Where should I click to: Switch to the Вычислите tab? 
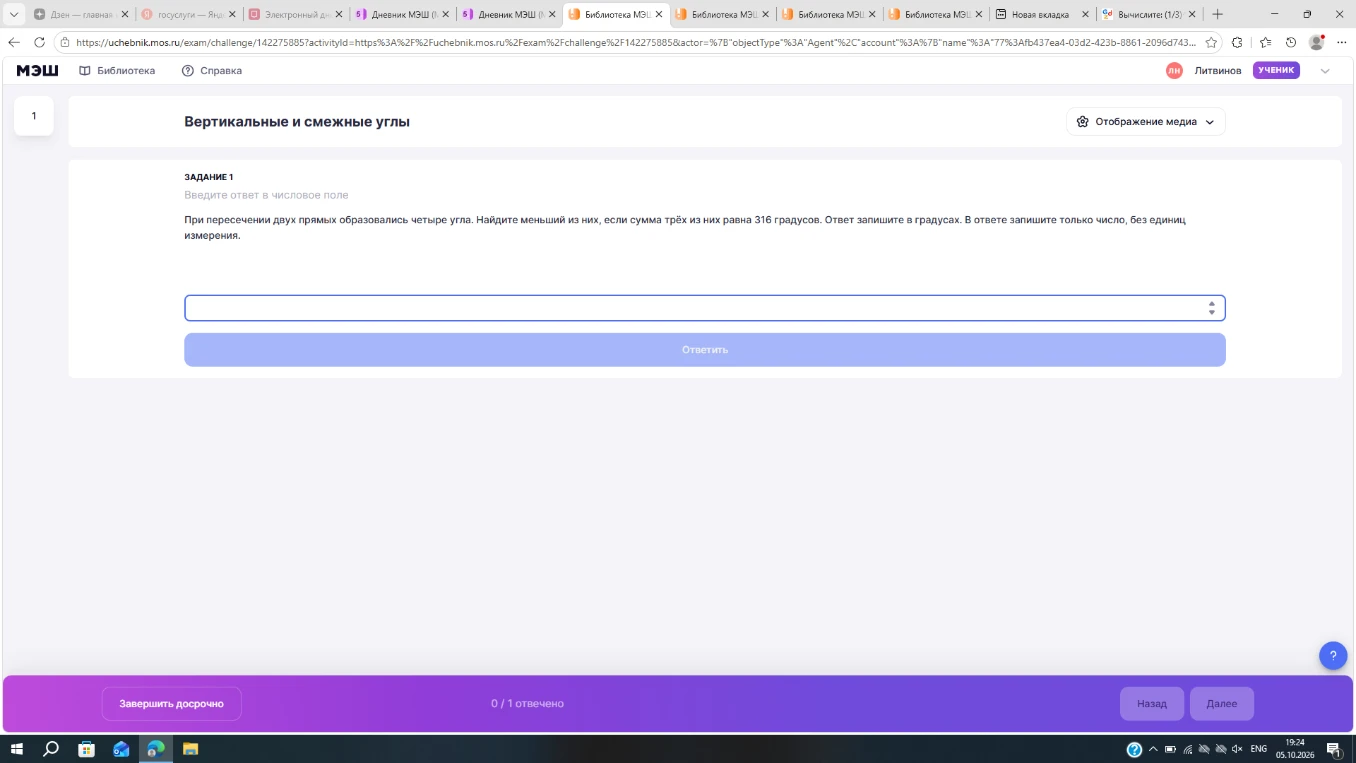(x=1148, y=14)
